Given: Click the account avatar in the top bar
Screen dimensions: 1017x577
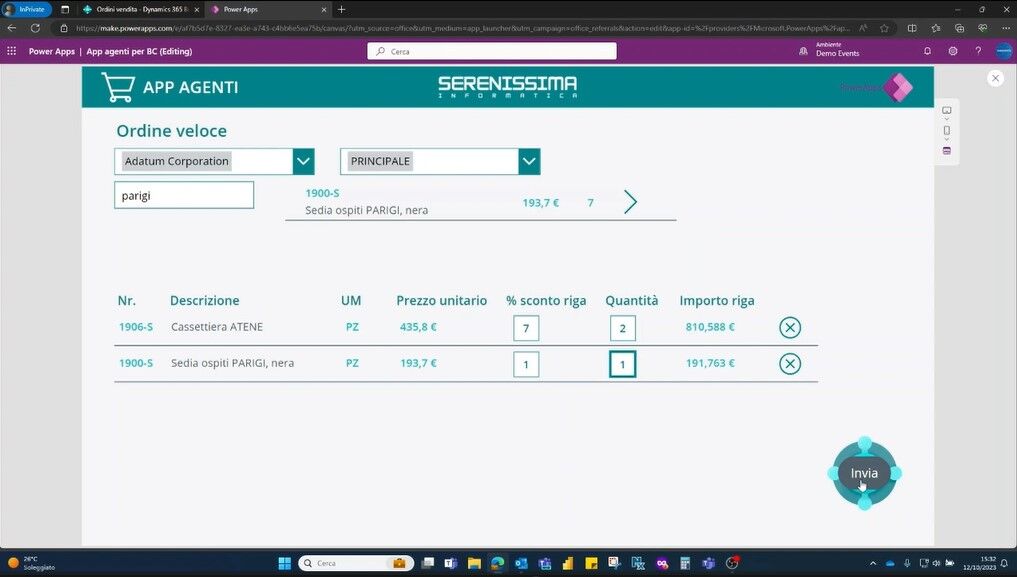Looking at the screenshot, I should coord(1003,51).
